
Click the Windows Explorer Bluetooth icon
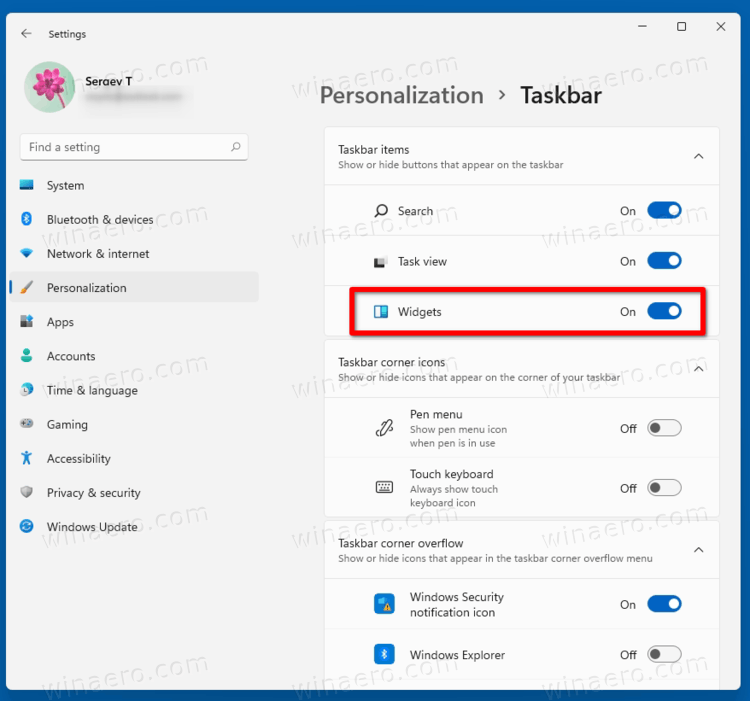click(384, 654)
